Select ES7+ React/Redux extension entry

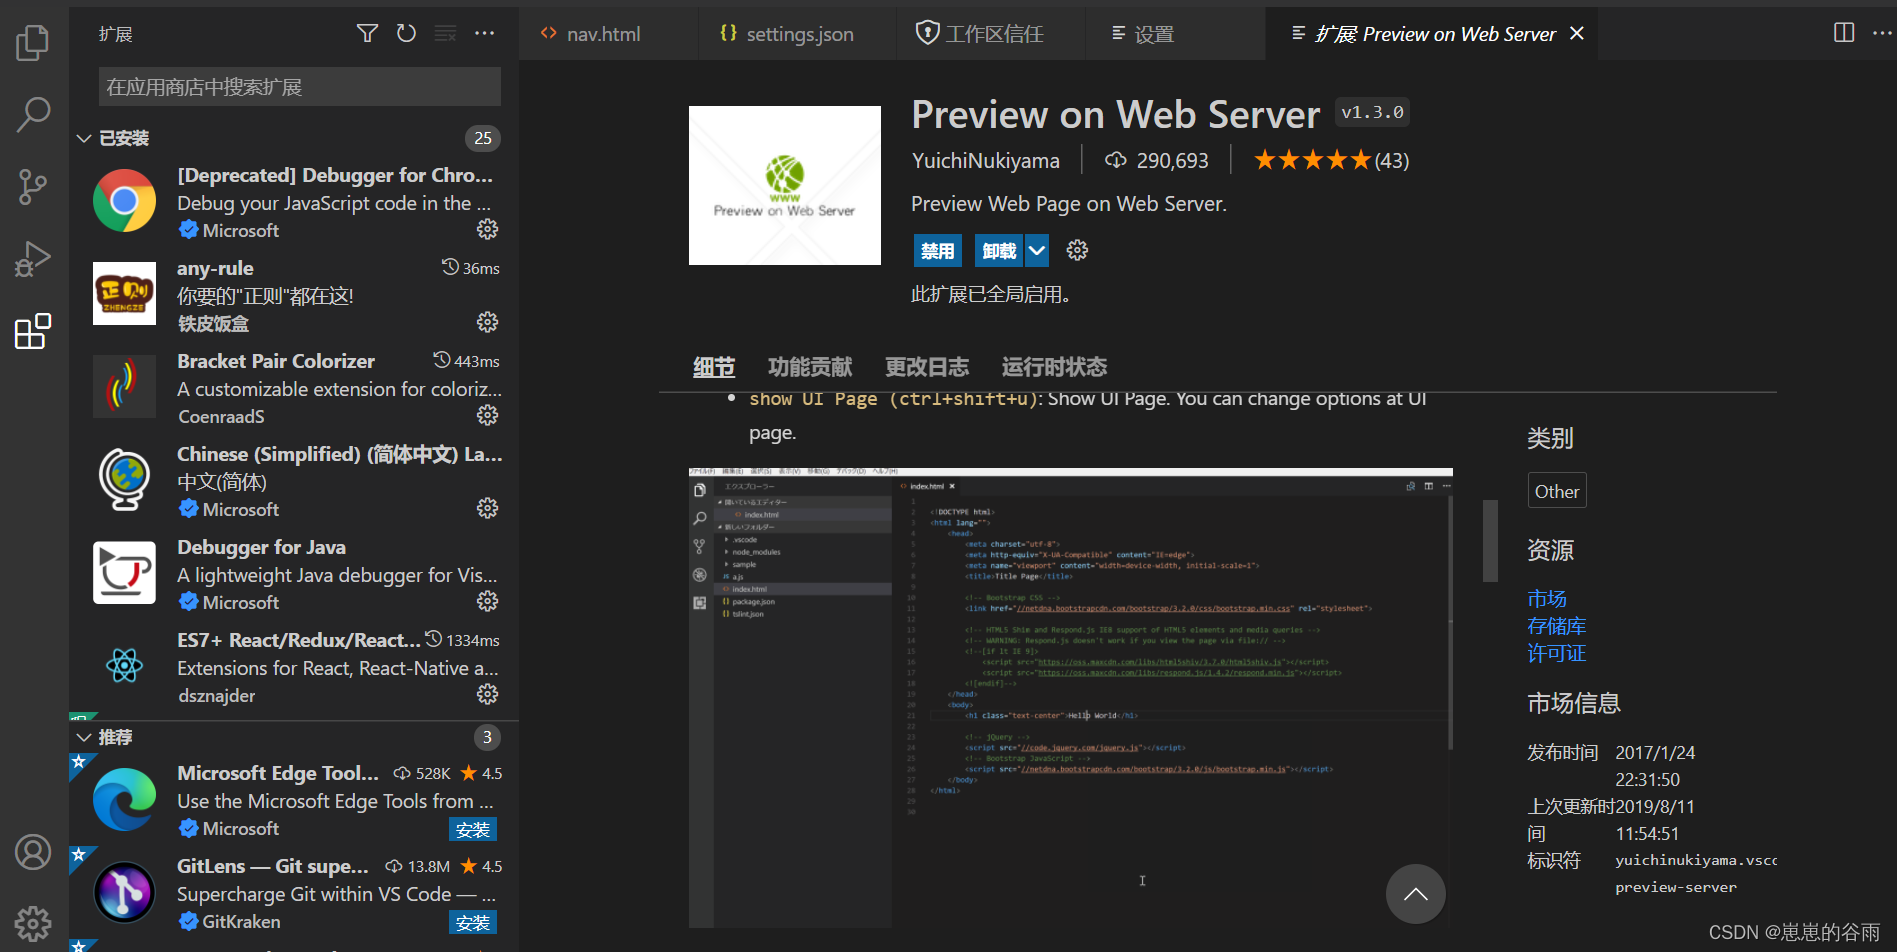(294, 667)
